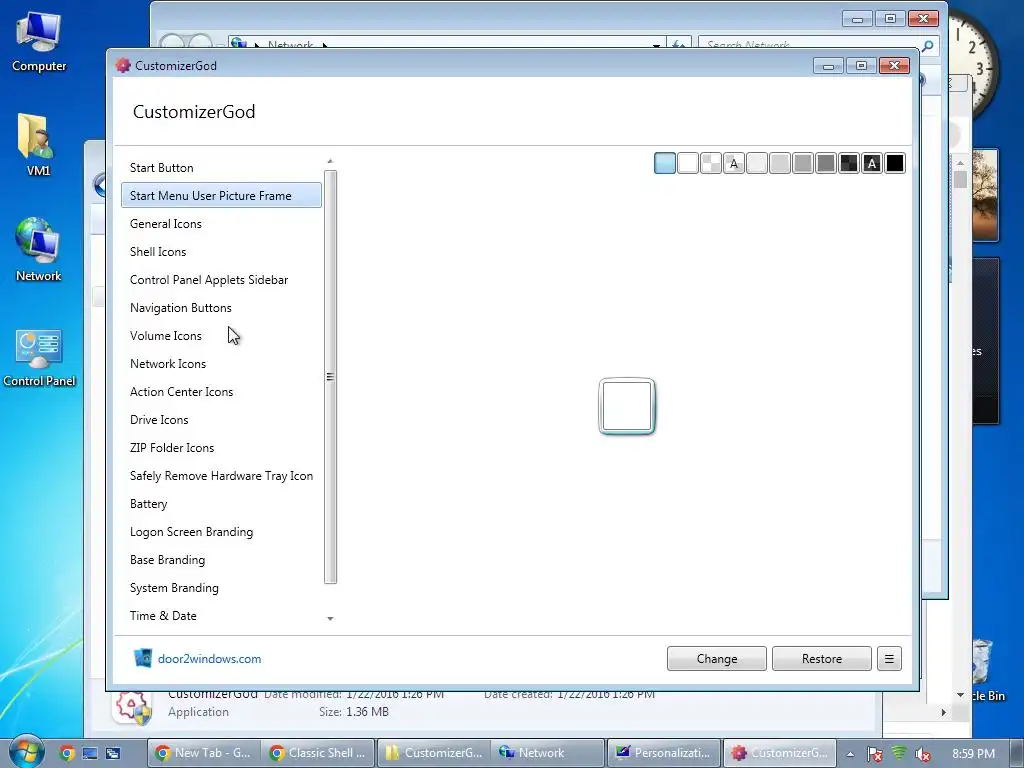The image size is (1024, 768).
Task: Launch Chrome from the quick launch bar
Action: click(67, 753)
